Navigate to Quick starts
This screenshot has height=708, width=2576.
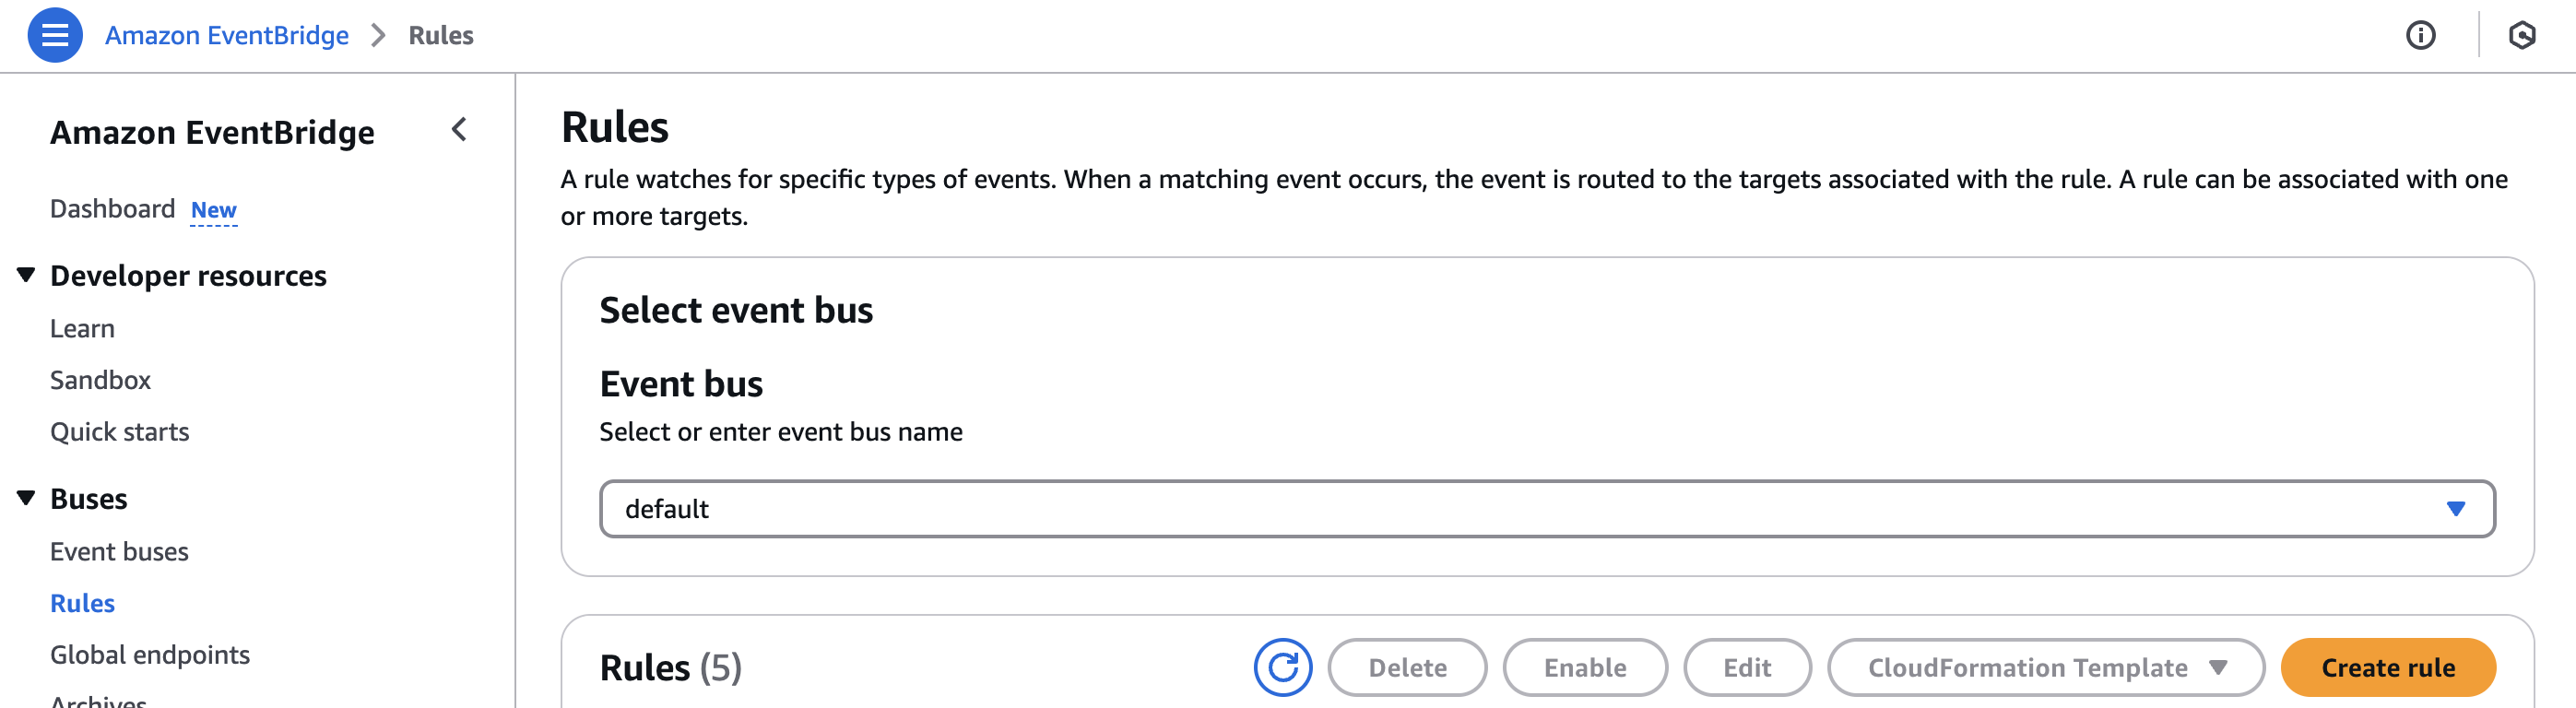click(119, 432)
